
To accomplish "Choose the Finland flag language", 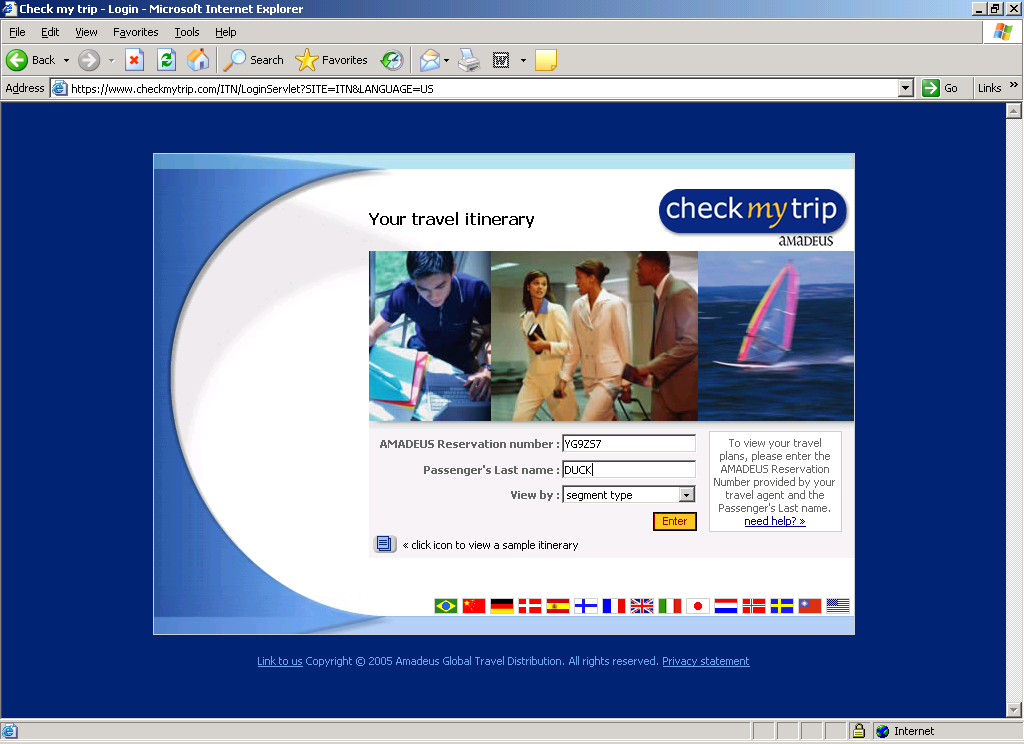I will [586, 606].
